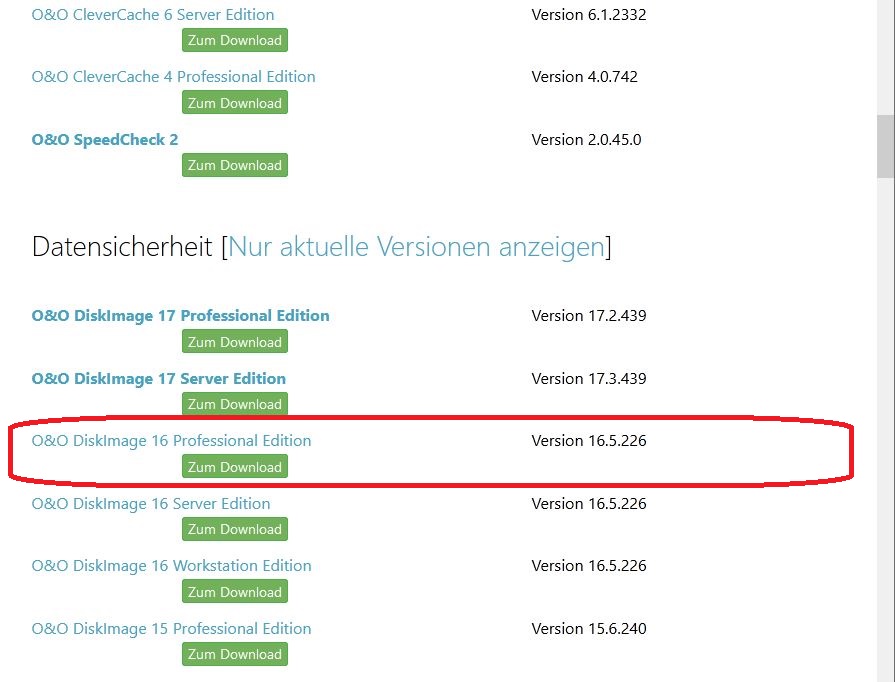The height and width of the screenshot is (682, 895).
Task: Click Zum Download under DiskImage 17 Server Edition
Action: [235, 404]
